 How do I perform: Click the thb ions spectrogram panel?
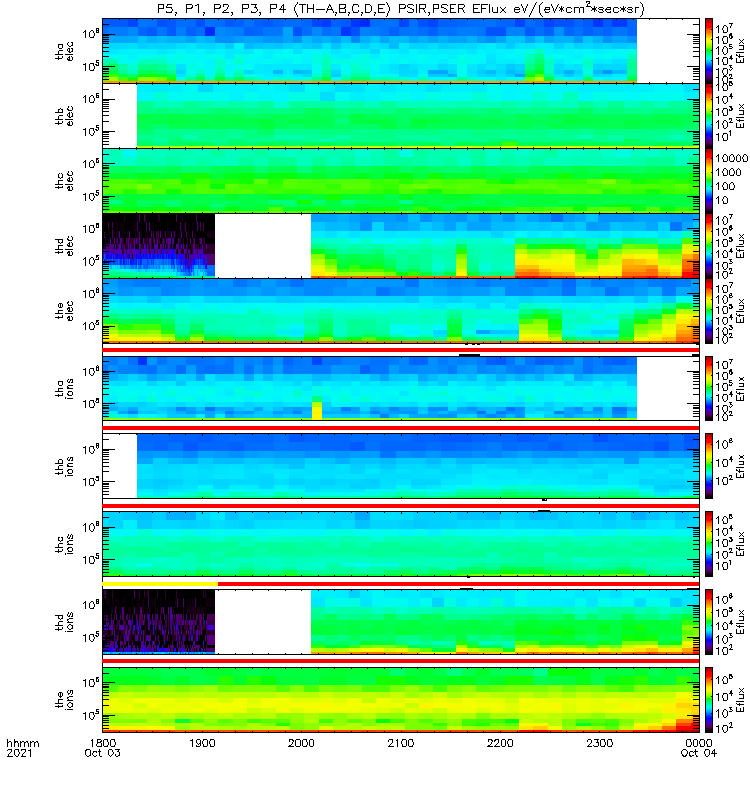(x=401, y=466)
